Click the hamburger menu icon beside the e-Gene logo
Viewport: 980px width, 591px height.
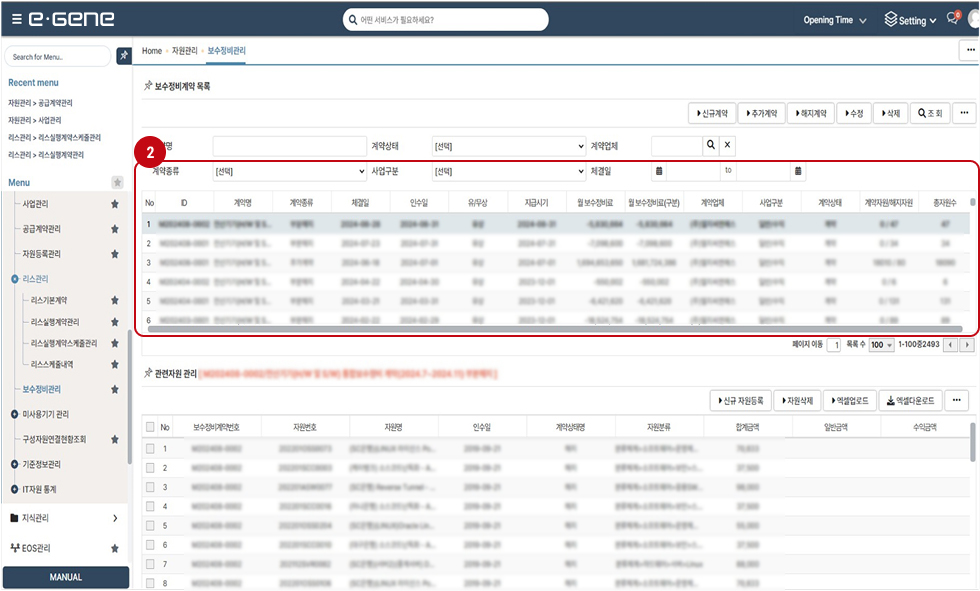tap(18, 20)
